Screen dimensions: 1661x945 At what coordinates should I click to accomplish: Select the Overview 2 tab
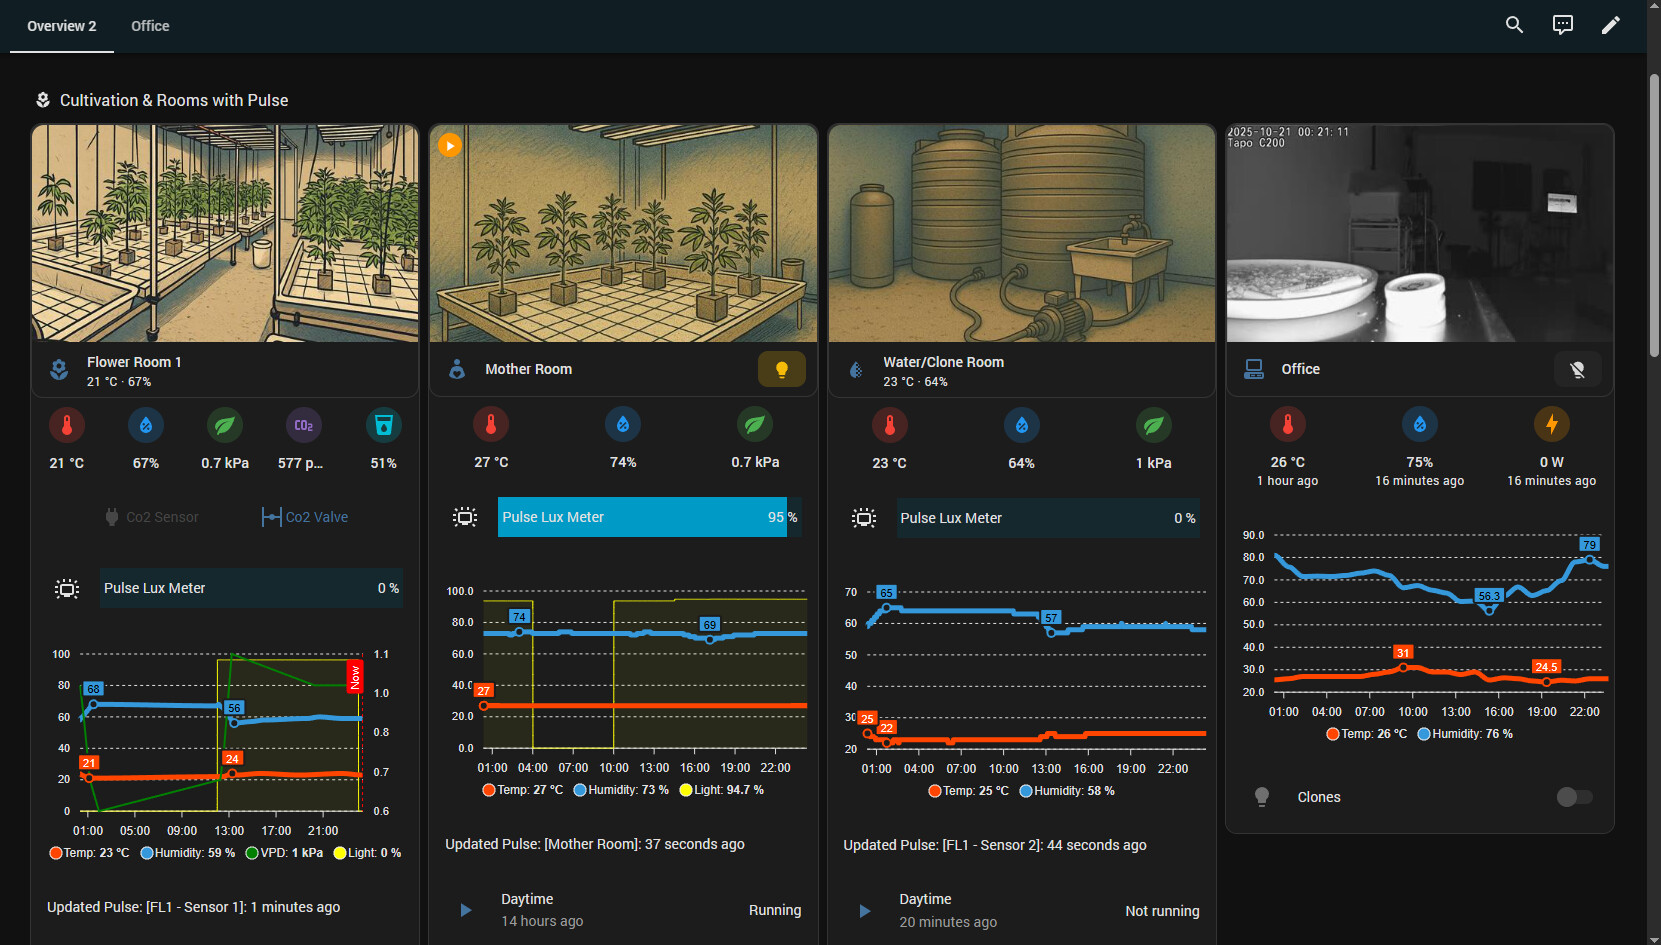(62, 26)
